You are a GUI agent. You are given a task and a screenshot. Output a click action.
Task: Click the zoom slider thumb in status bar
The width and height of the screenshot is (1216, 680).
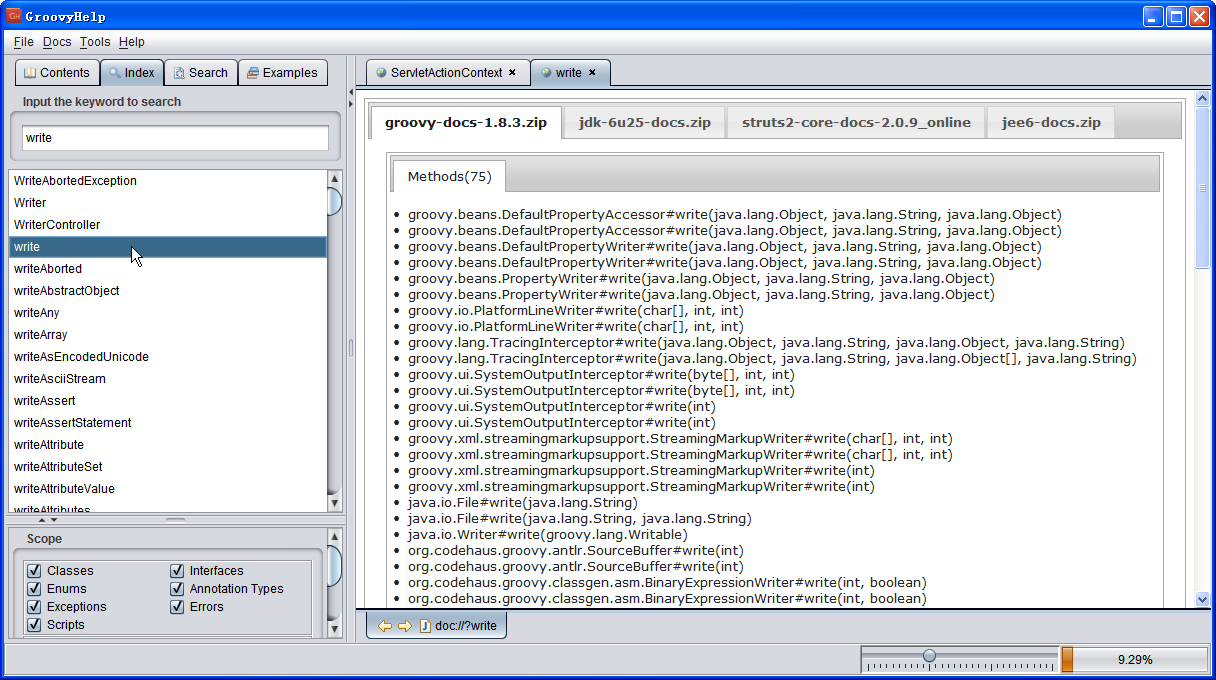[x=929, y=656]
